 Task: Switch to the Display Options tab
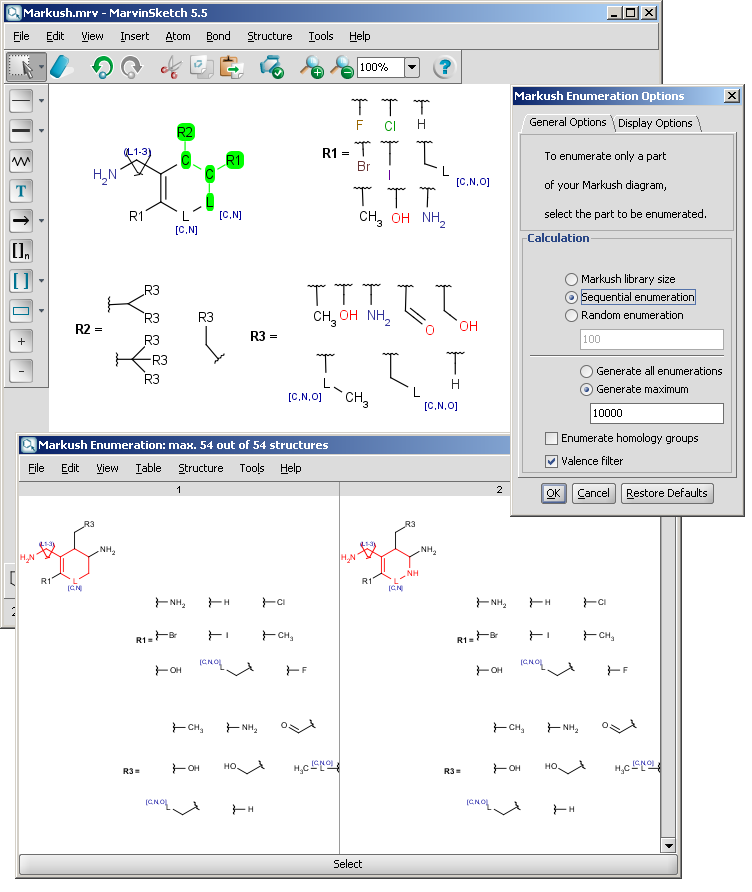655,123
